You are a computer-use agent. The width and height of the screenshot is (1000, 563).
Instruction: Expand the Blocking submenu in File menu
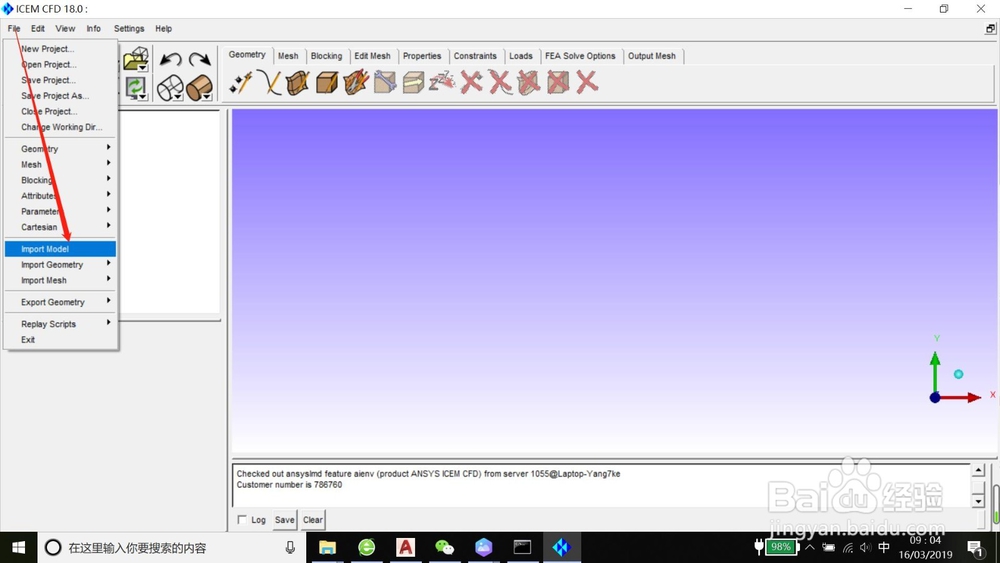[x=61, y=180]
